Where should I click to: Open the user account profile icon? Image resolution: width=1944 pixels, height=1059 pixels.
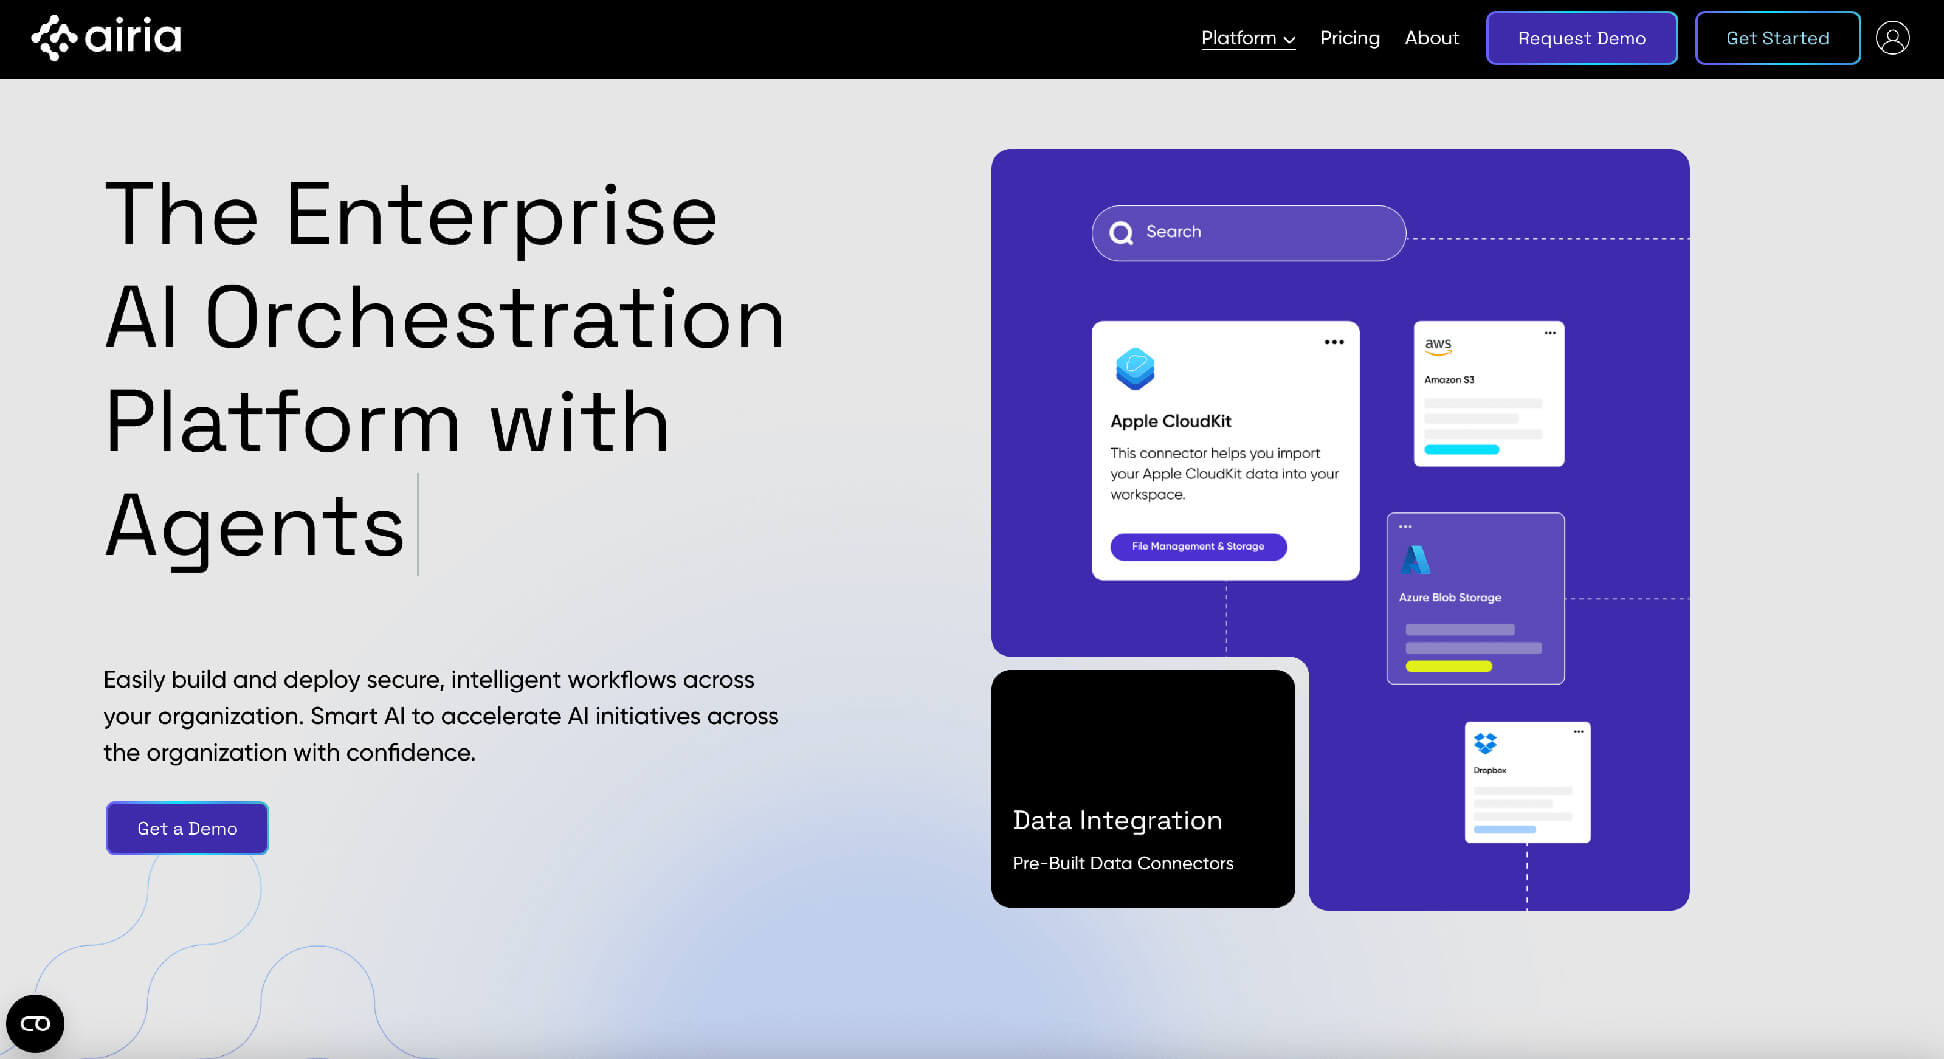(x=1892, y=38)
